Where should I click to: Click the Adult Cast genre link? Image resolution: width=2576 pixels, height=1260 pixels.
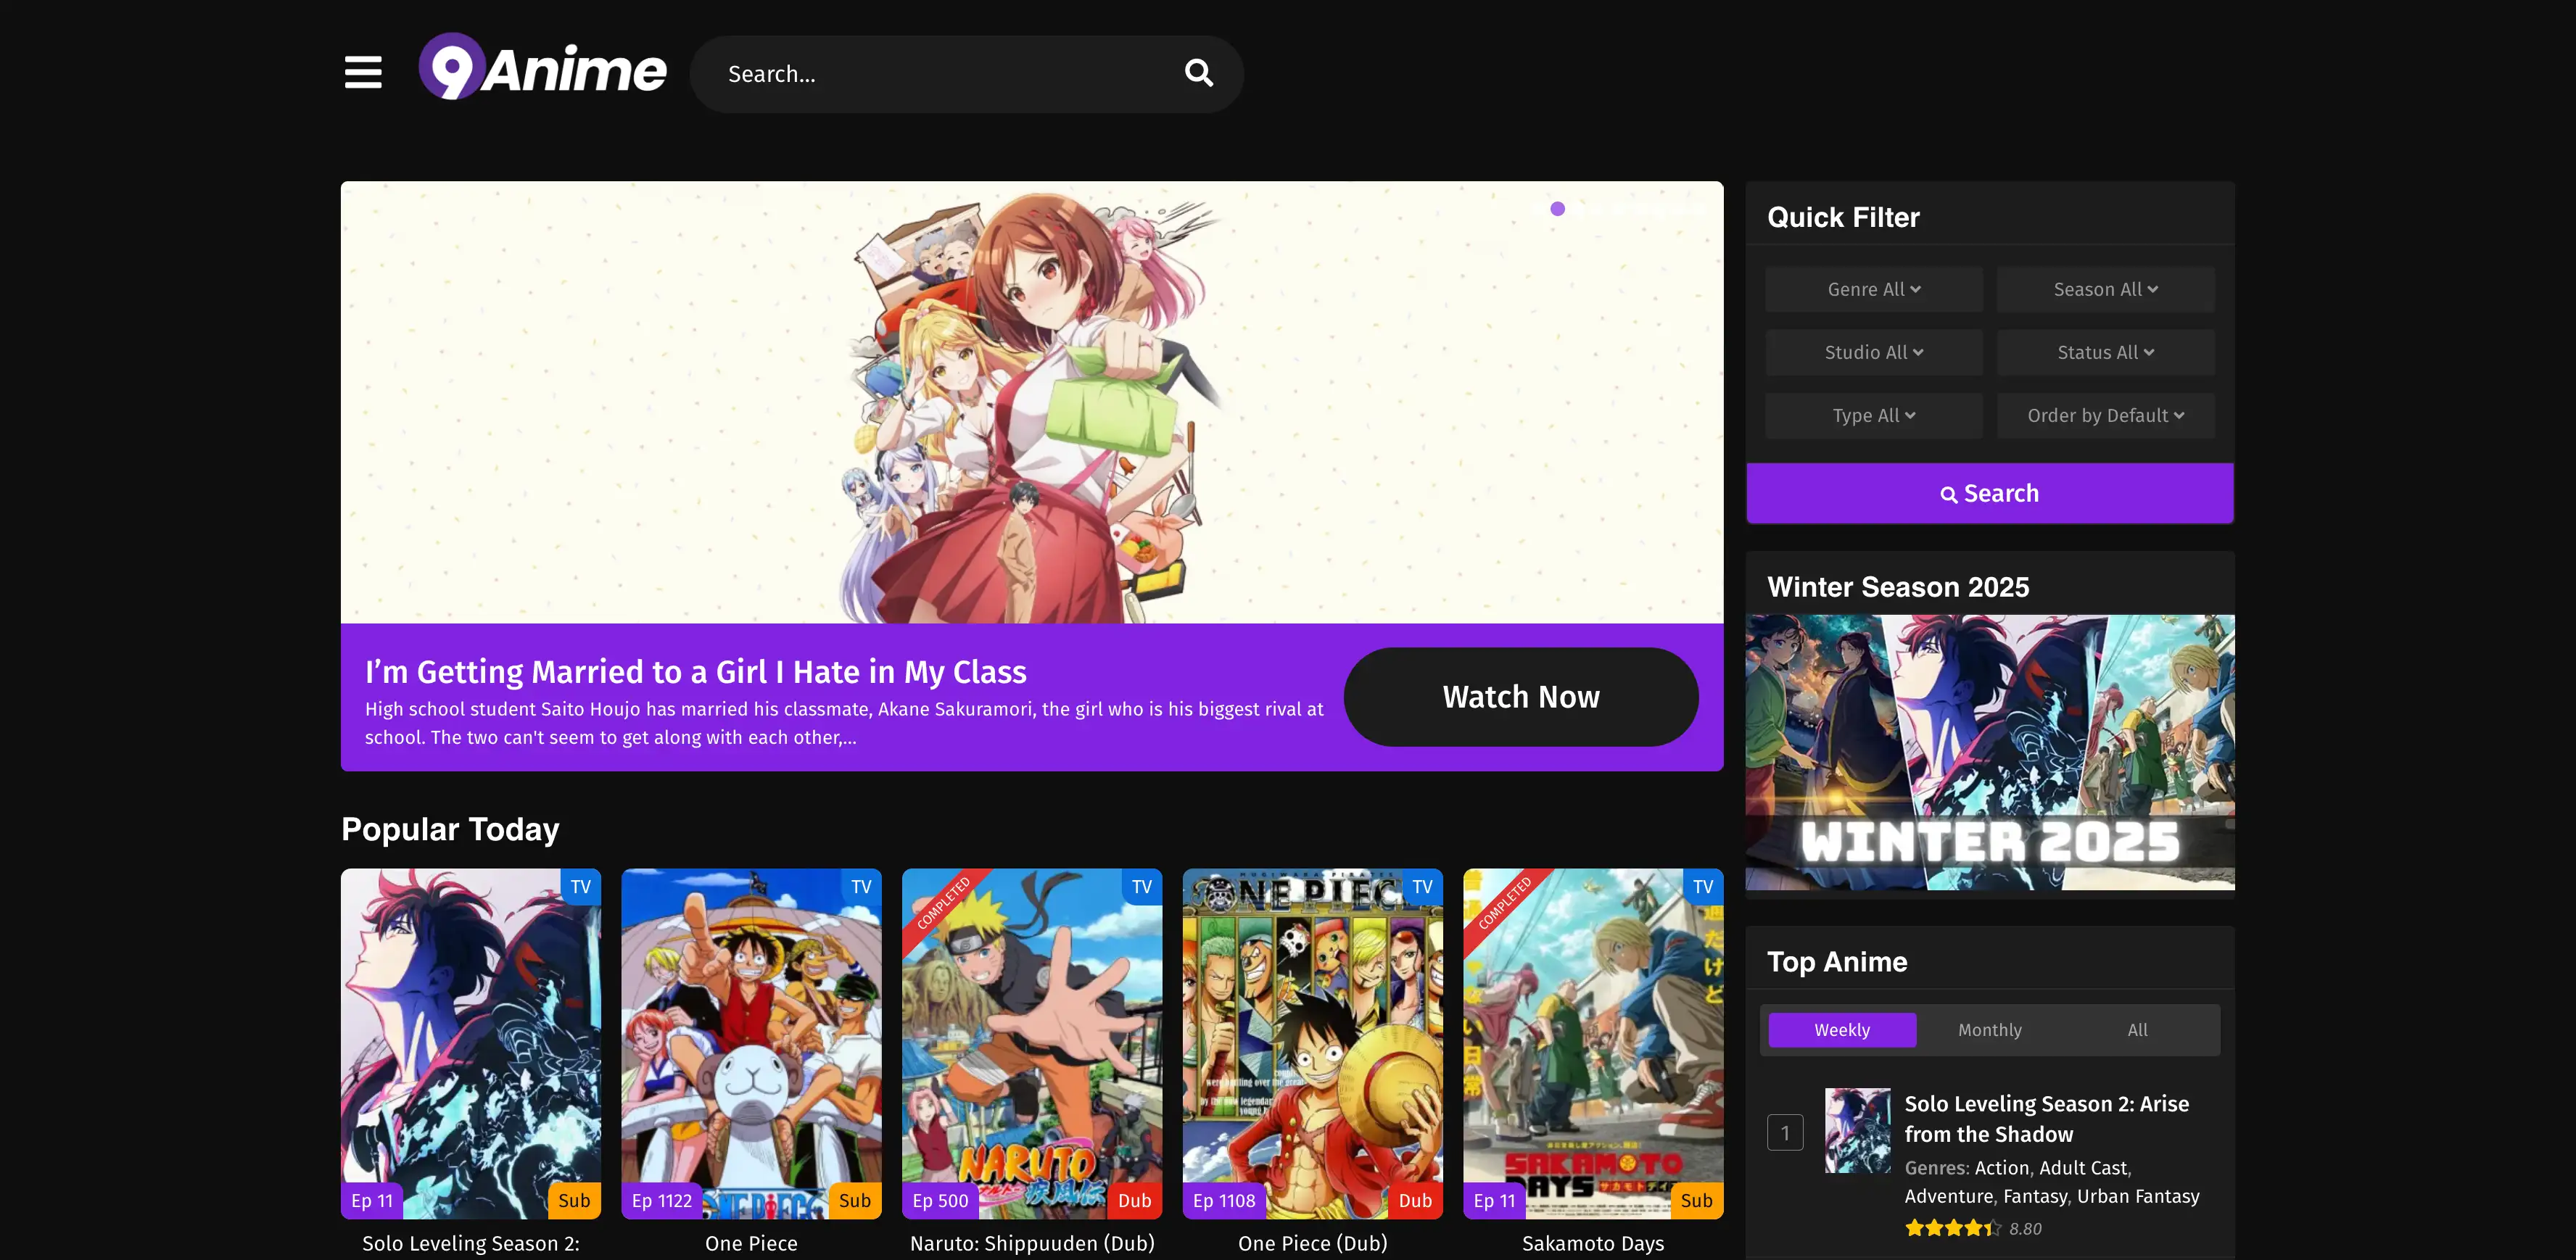2083,1167
